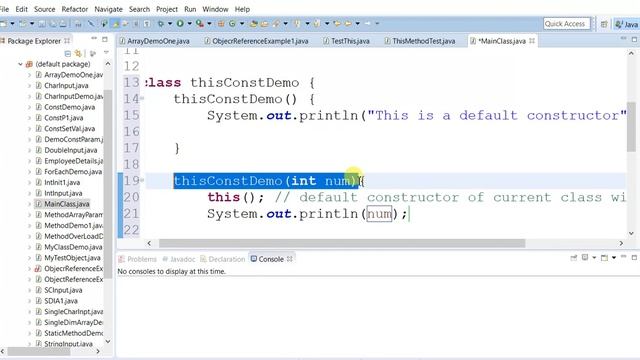This screenshot has width=640, height=360.
Task: Switch to the Javadoc tab
Action: pyautogui.click(x=179, y=259)
